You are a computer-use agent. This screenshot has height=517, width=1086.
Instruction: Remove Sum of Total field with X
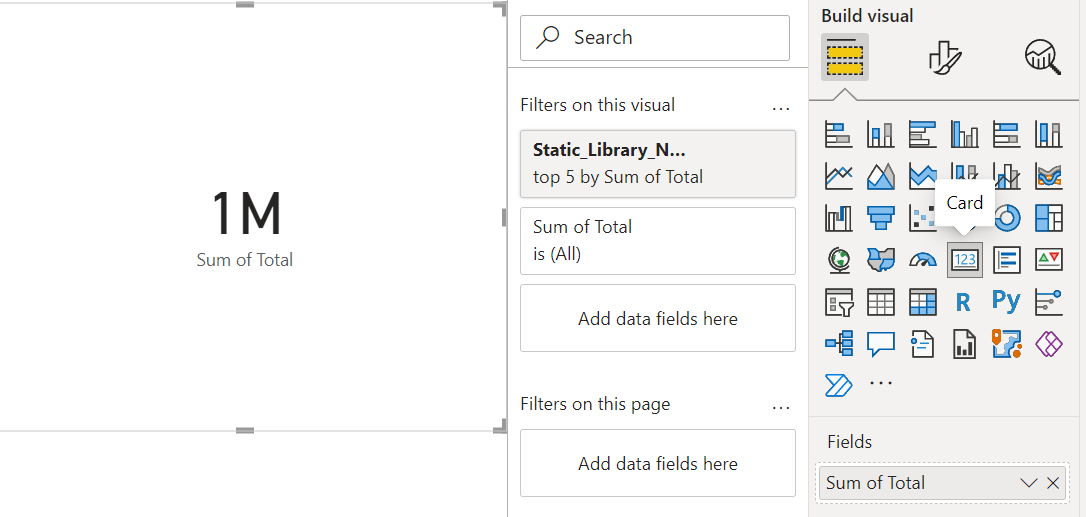click(x=1053, y=483)
